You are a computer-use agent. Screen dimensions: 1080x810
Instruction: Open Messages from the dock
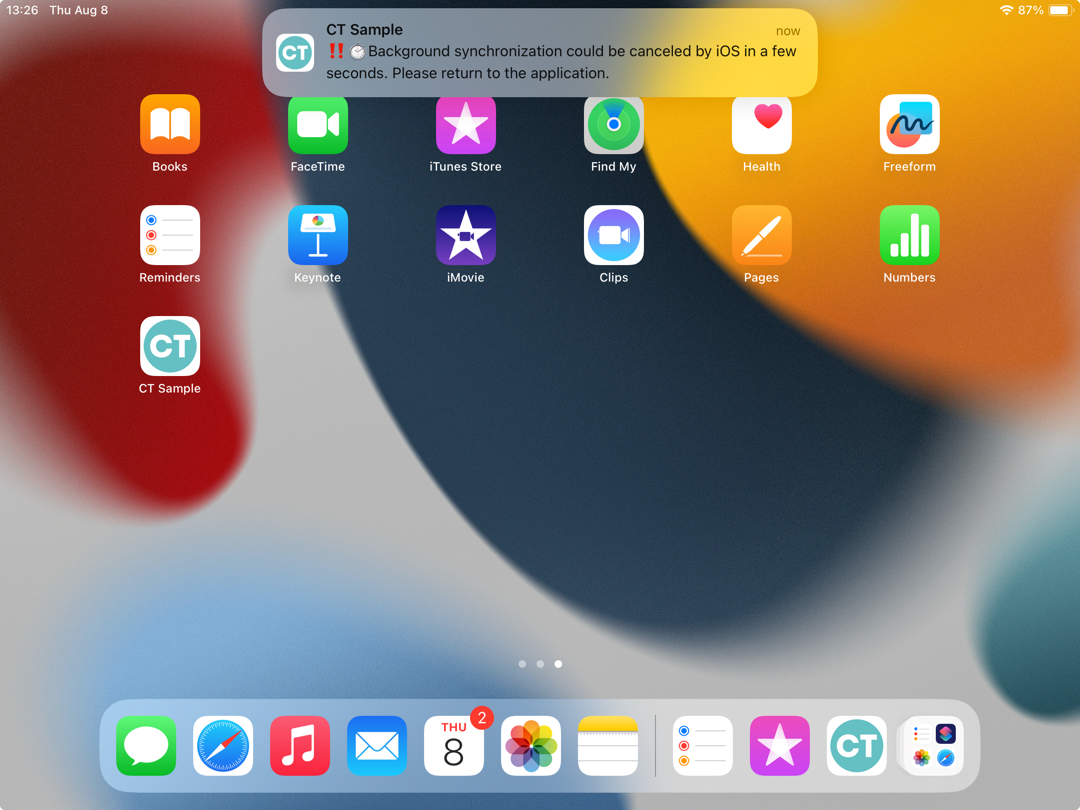pyautogui.click(x=146, y=745)
